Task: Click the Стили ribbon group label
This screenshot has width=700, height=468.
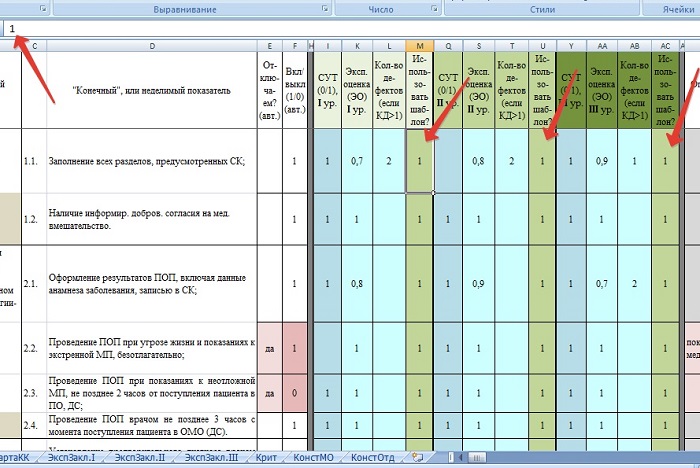Action: [x=542, y=9]
